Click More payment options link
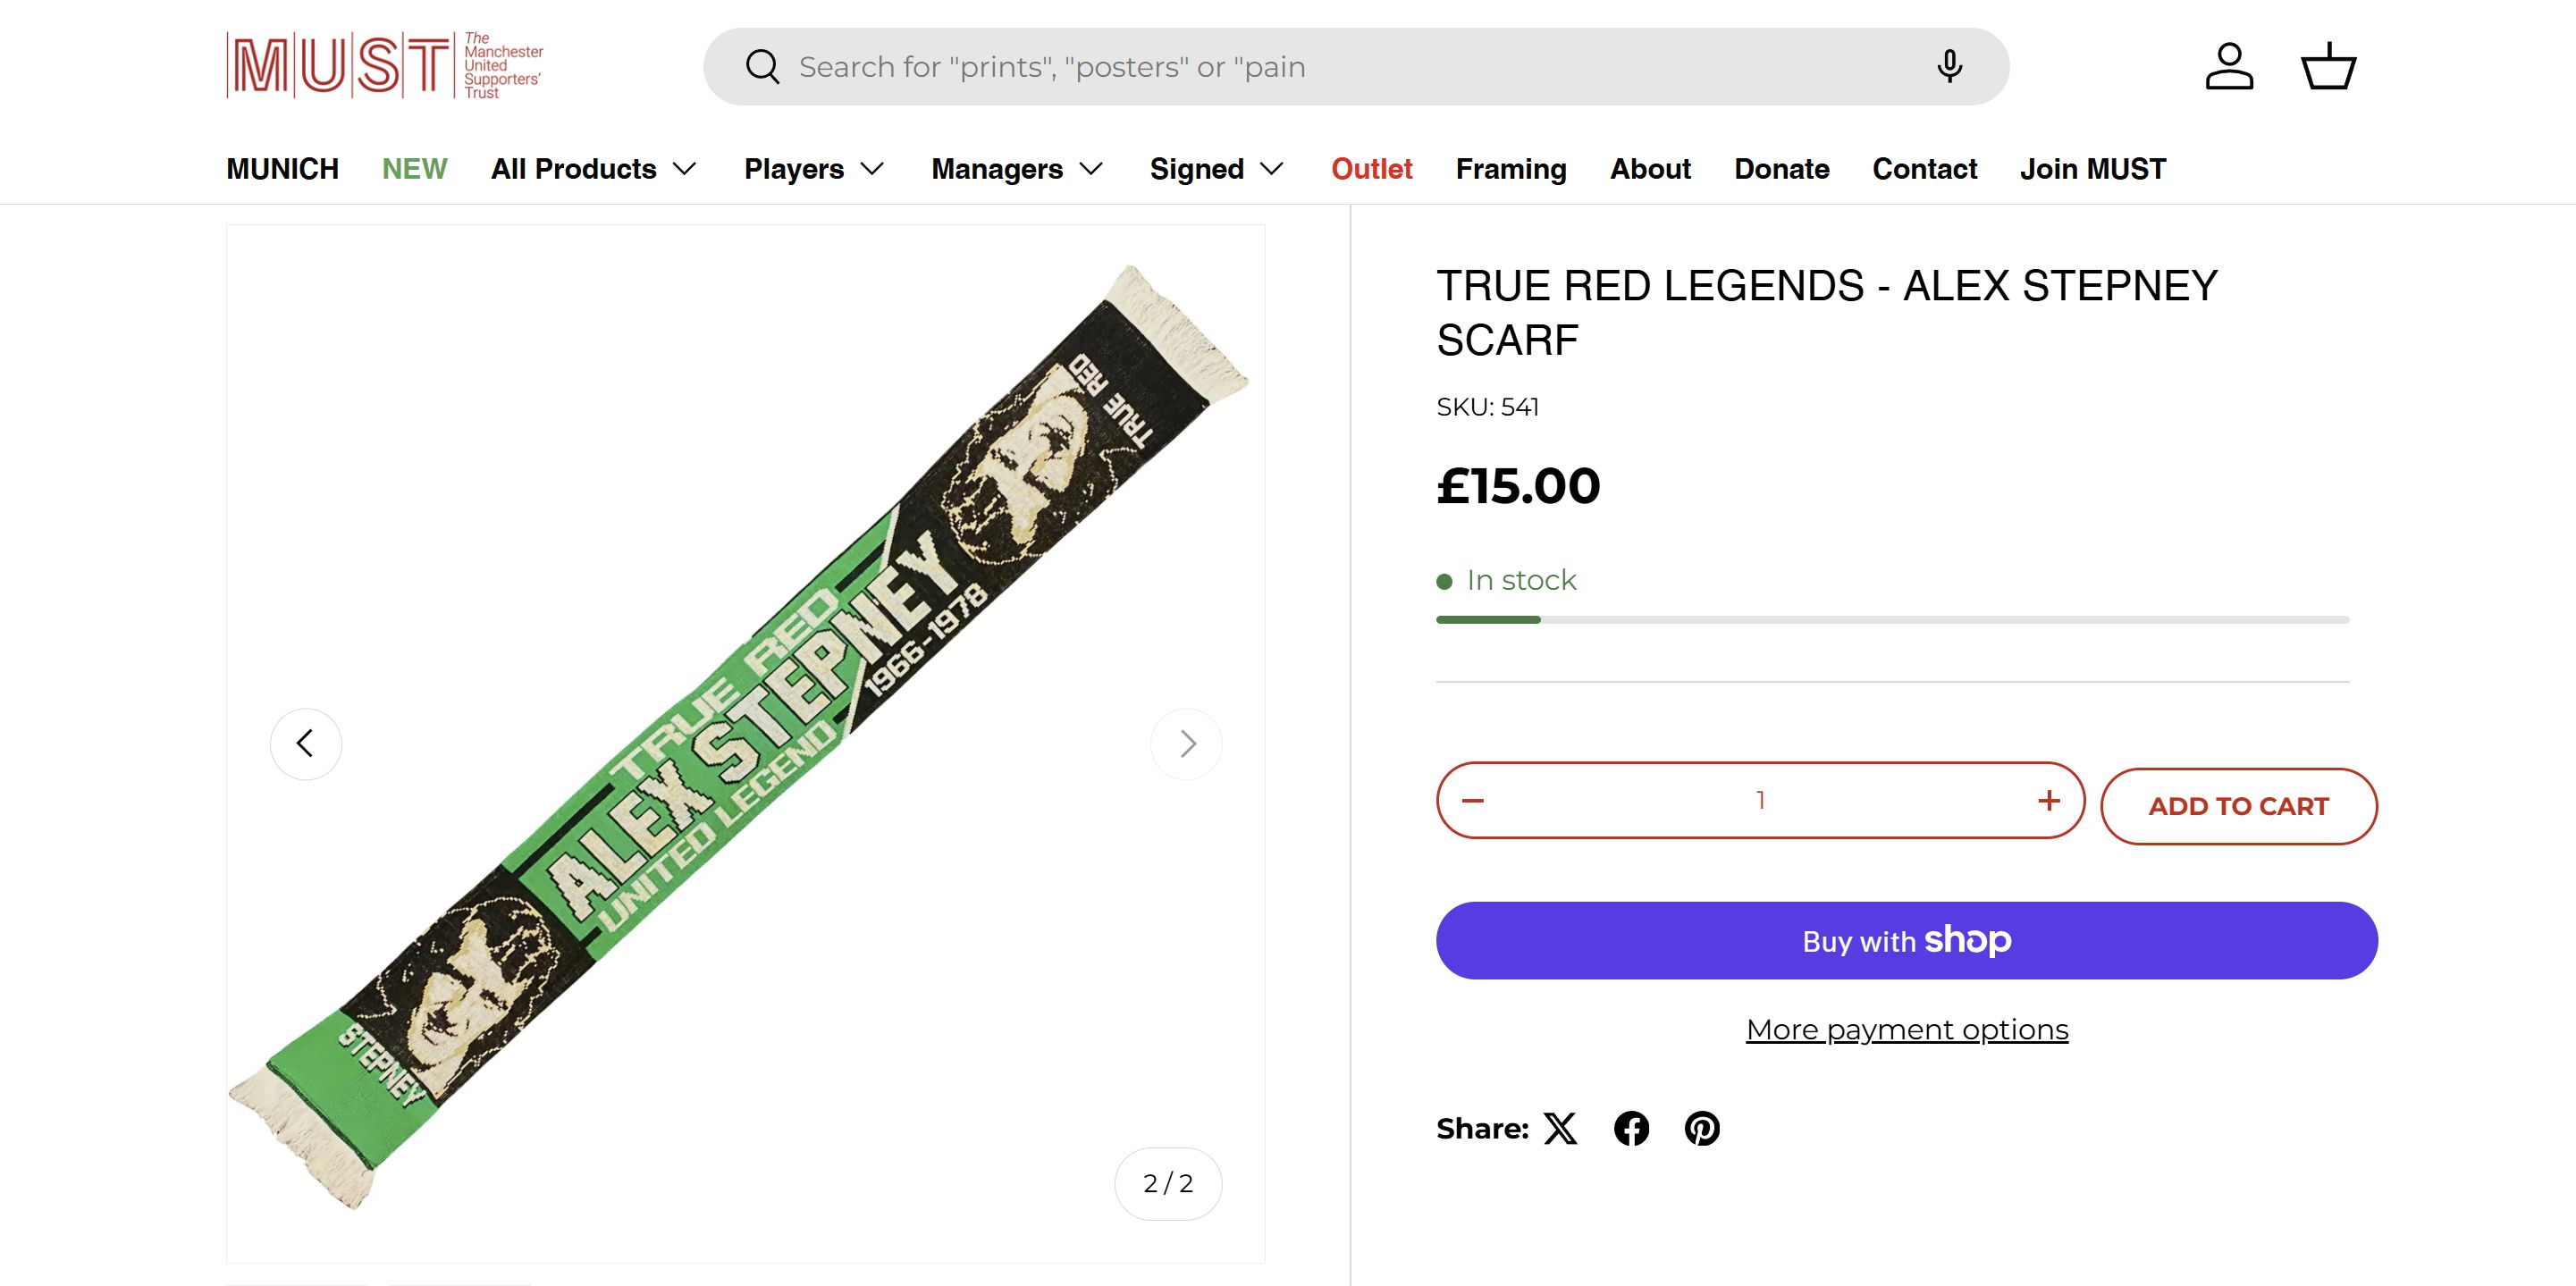The width and height of the screenshot is (2576, 1286). [1906, 1029]
